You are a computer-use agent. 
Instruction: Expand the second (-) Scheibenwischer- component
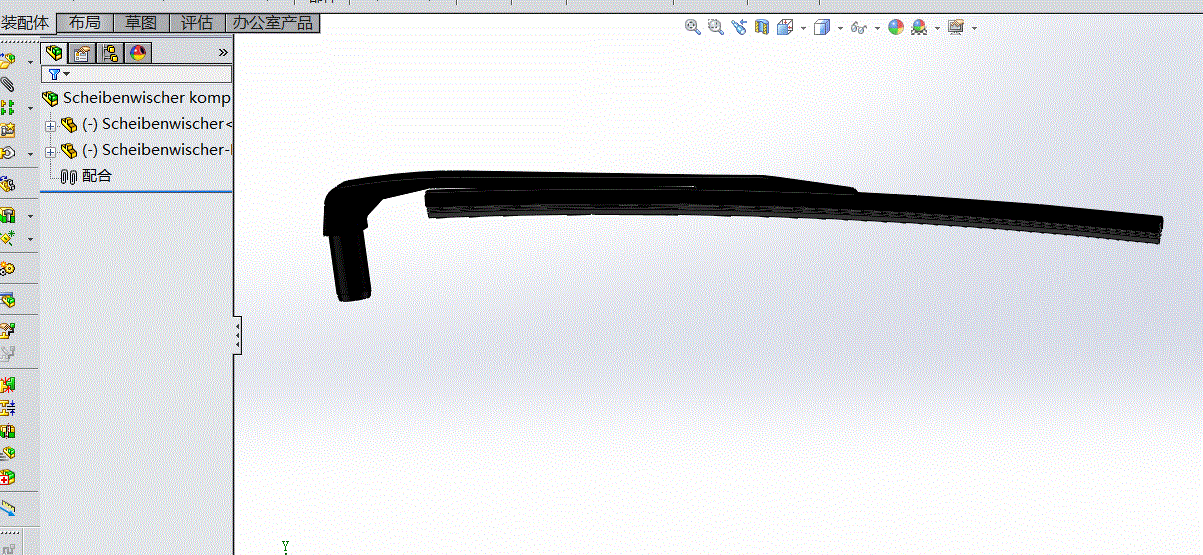[x=50, y=152]
